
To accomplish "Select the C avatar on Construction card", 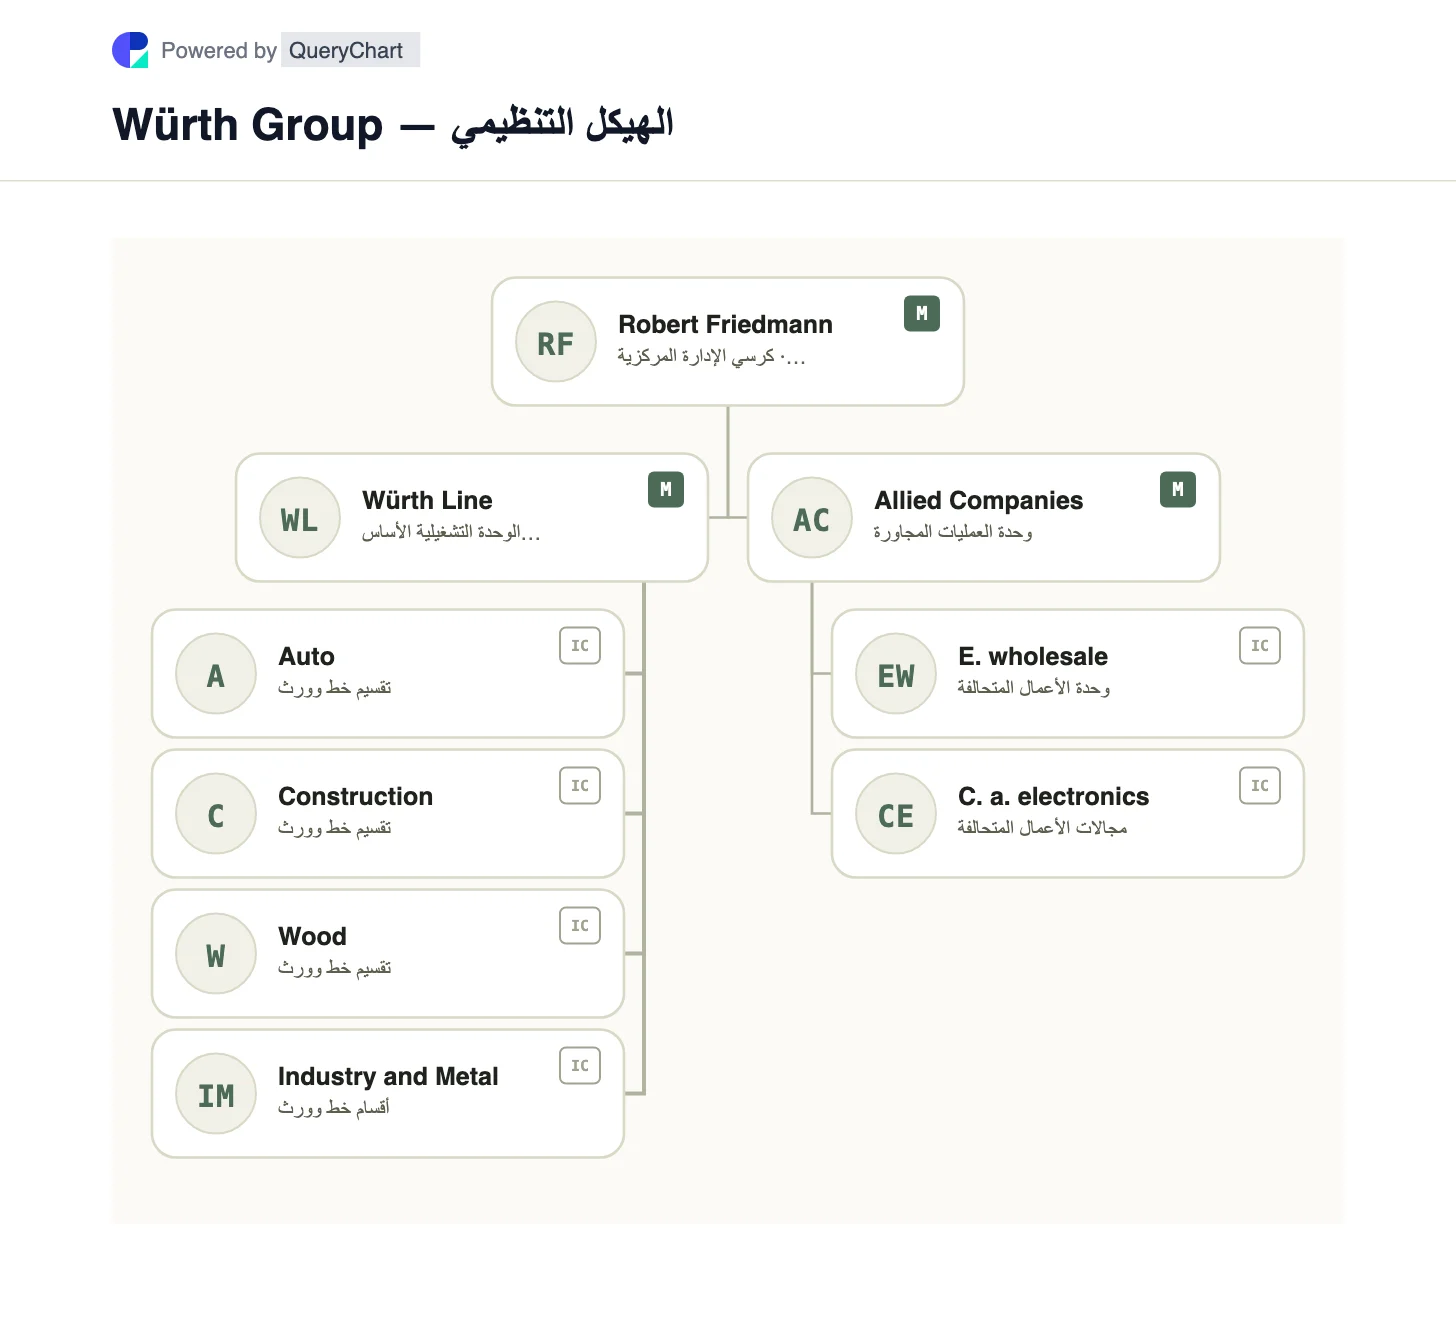I will click(216, 814).
